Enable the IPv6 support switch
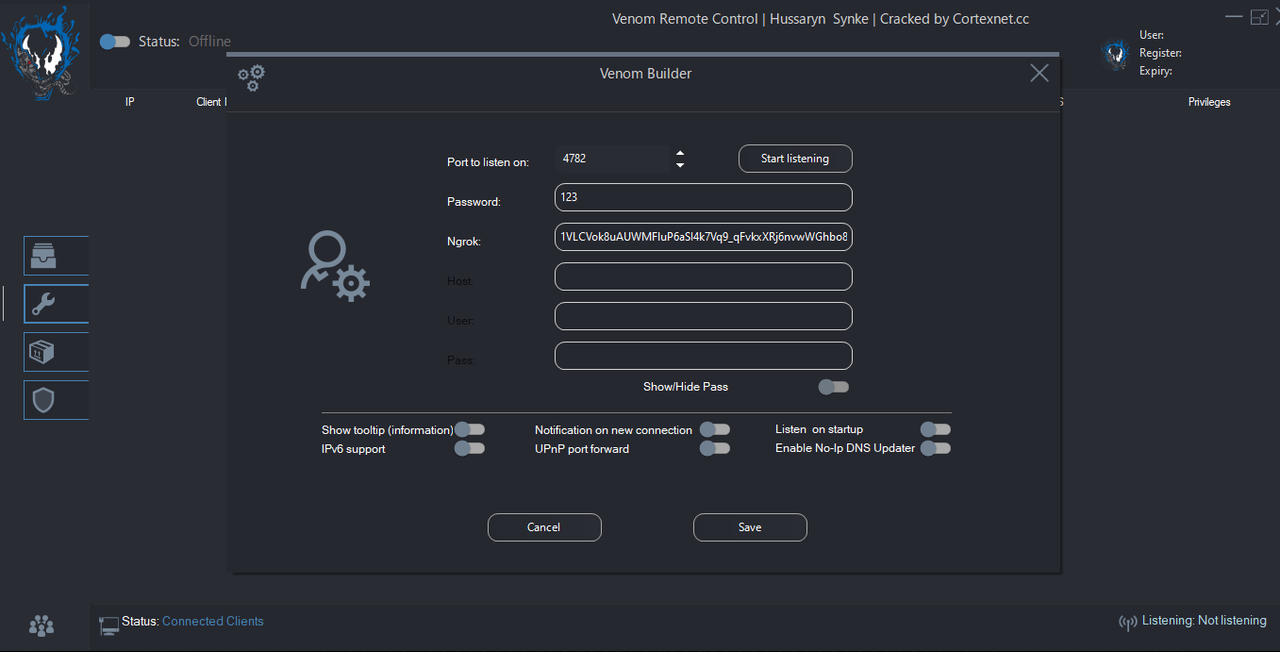The image size is (1280, 652). click(470, 449)
